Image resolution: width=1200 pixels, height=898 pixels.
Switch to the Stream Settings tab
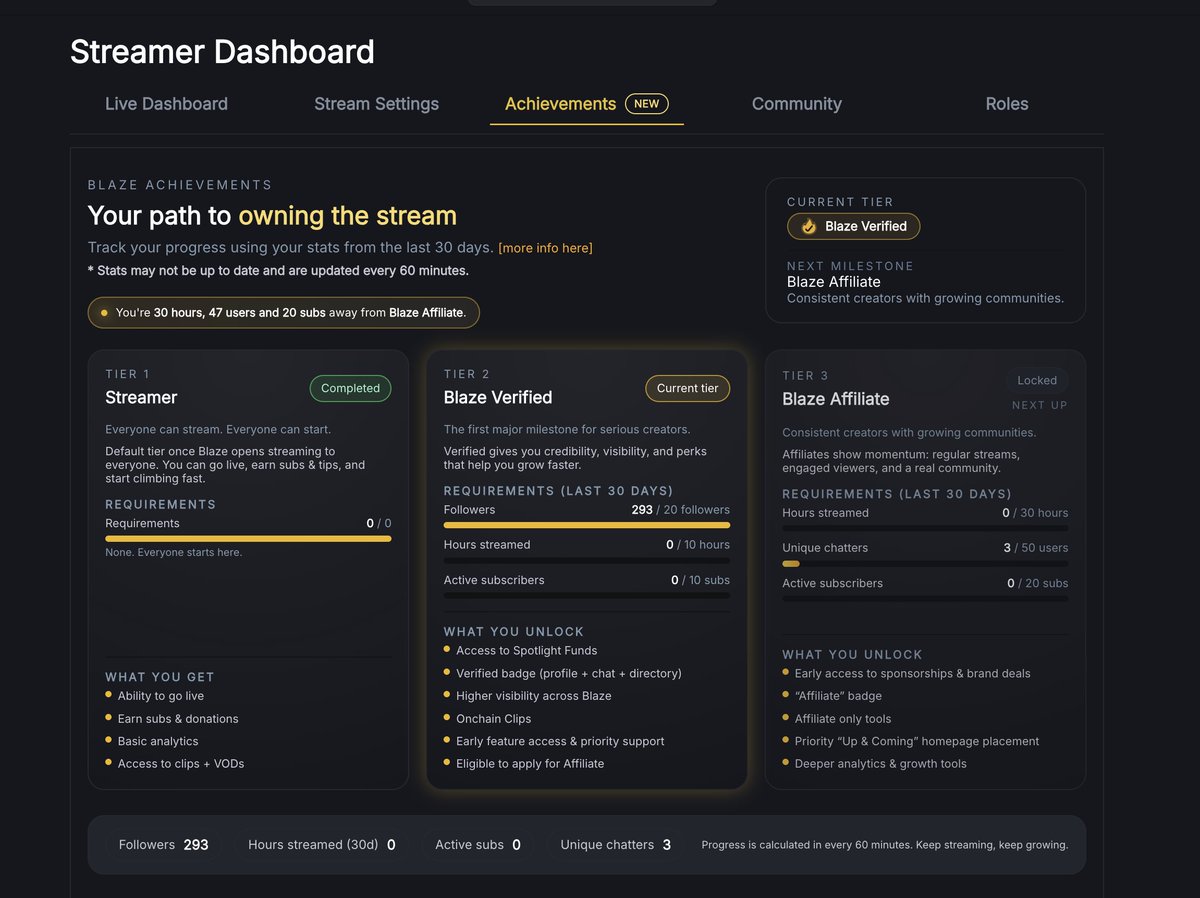tap(376, 104)
